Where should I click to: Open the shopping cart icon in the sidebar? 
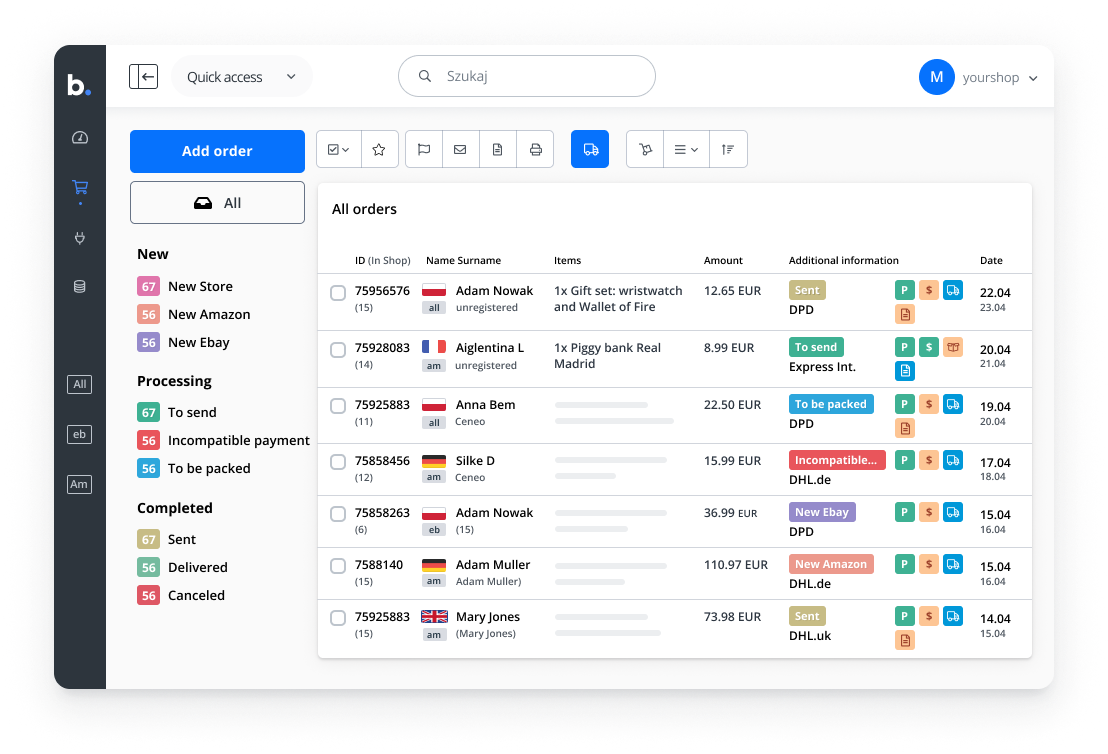click(79, 187)
